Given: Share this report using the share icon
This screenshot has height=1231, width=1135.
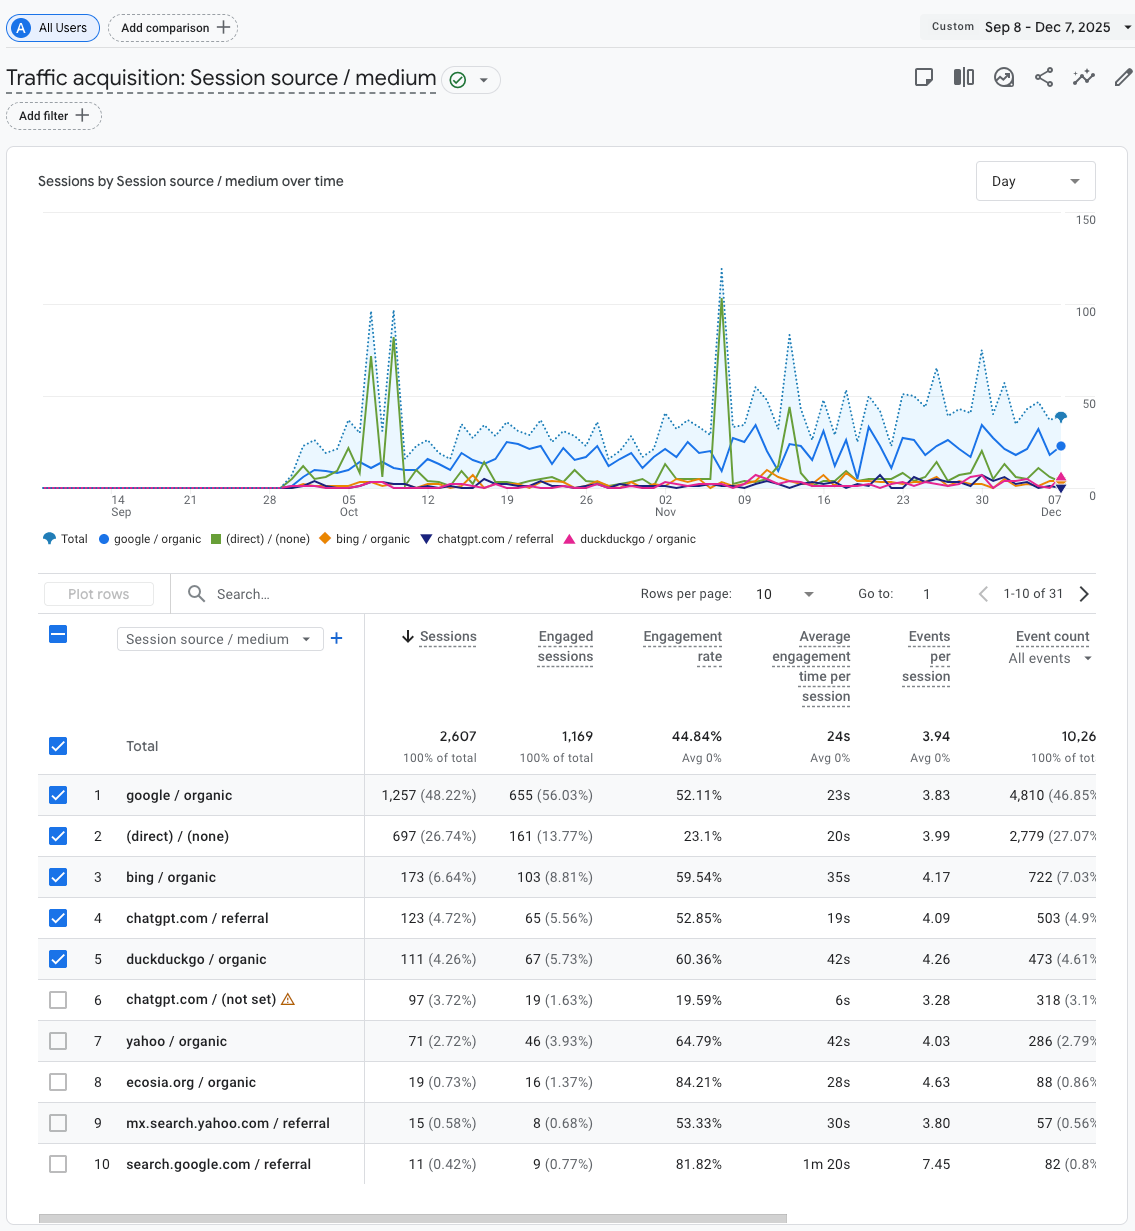Looking at the screenshot, I should pos(1043,77).
